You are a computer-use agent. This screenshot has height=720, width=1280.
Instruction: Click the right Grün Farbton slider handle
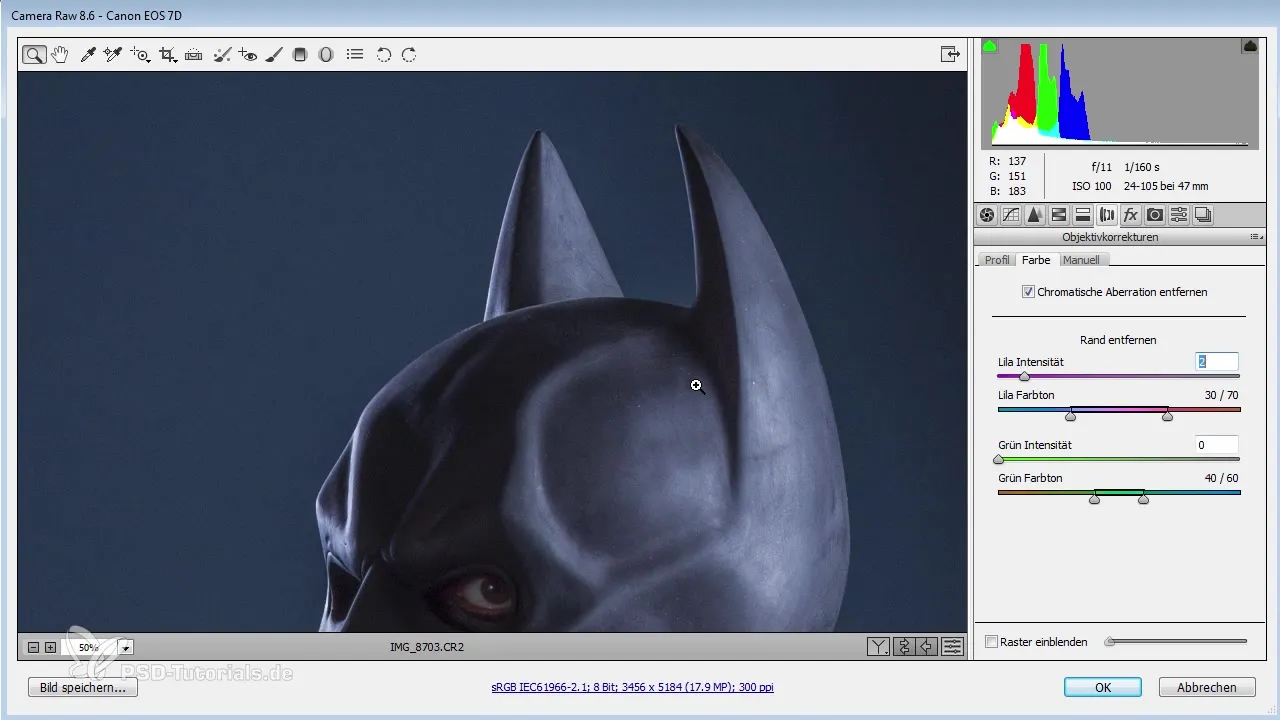coord(1143,499)
